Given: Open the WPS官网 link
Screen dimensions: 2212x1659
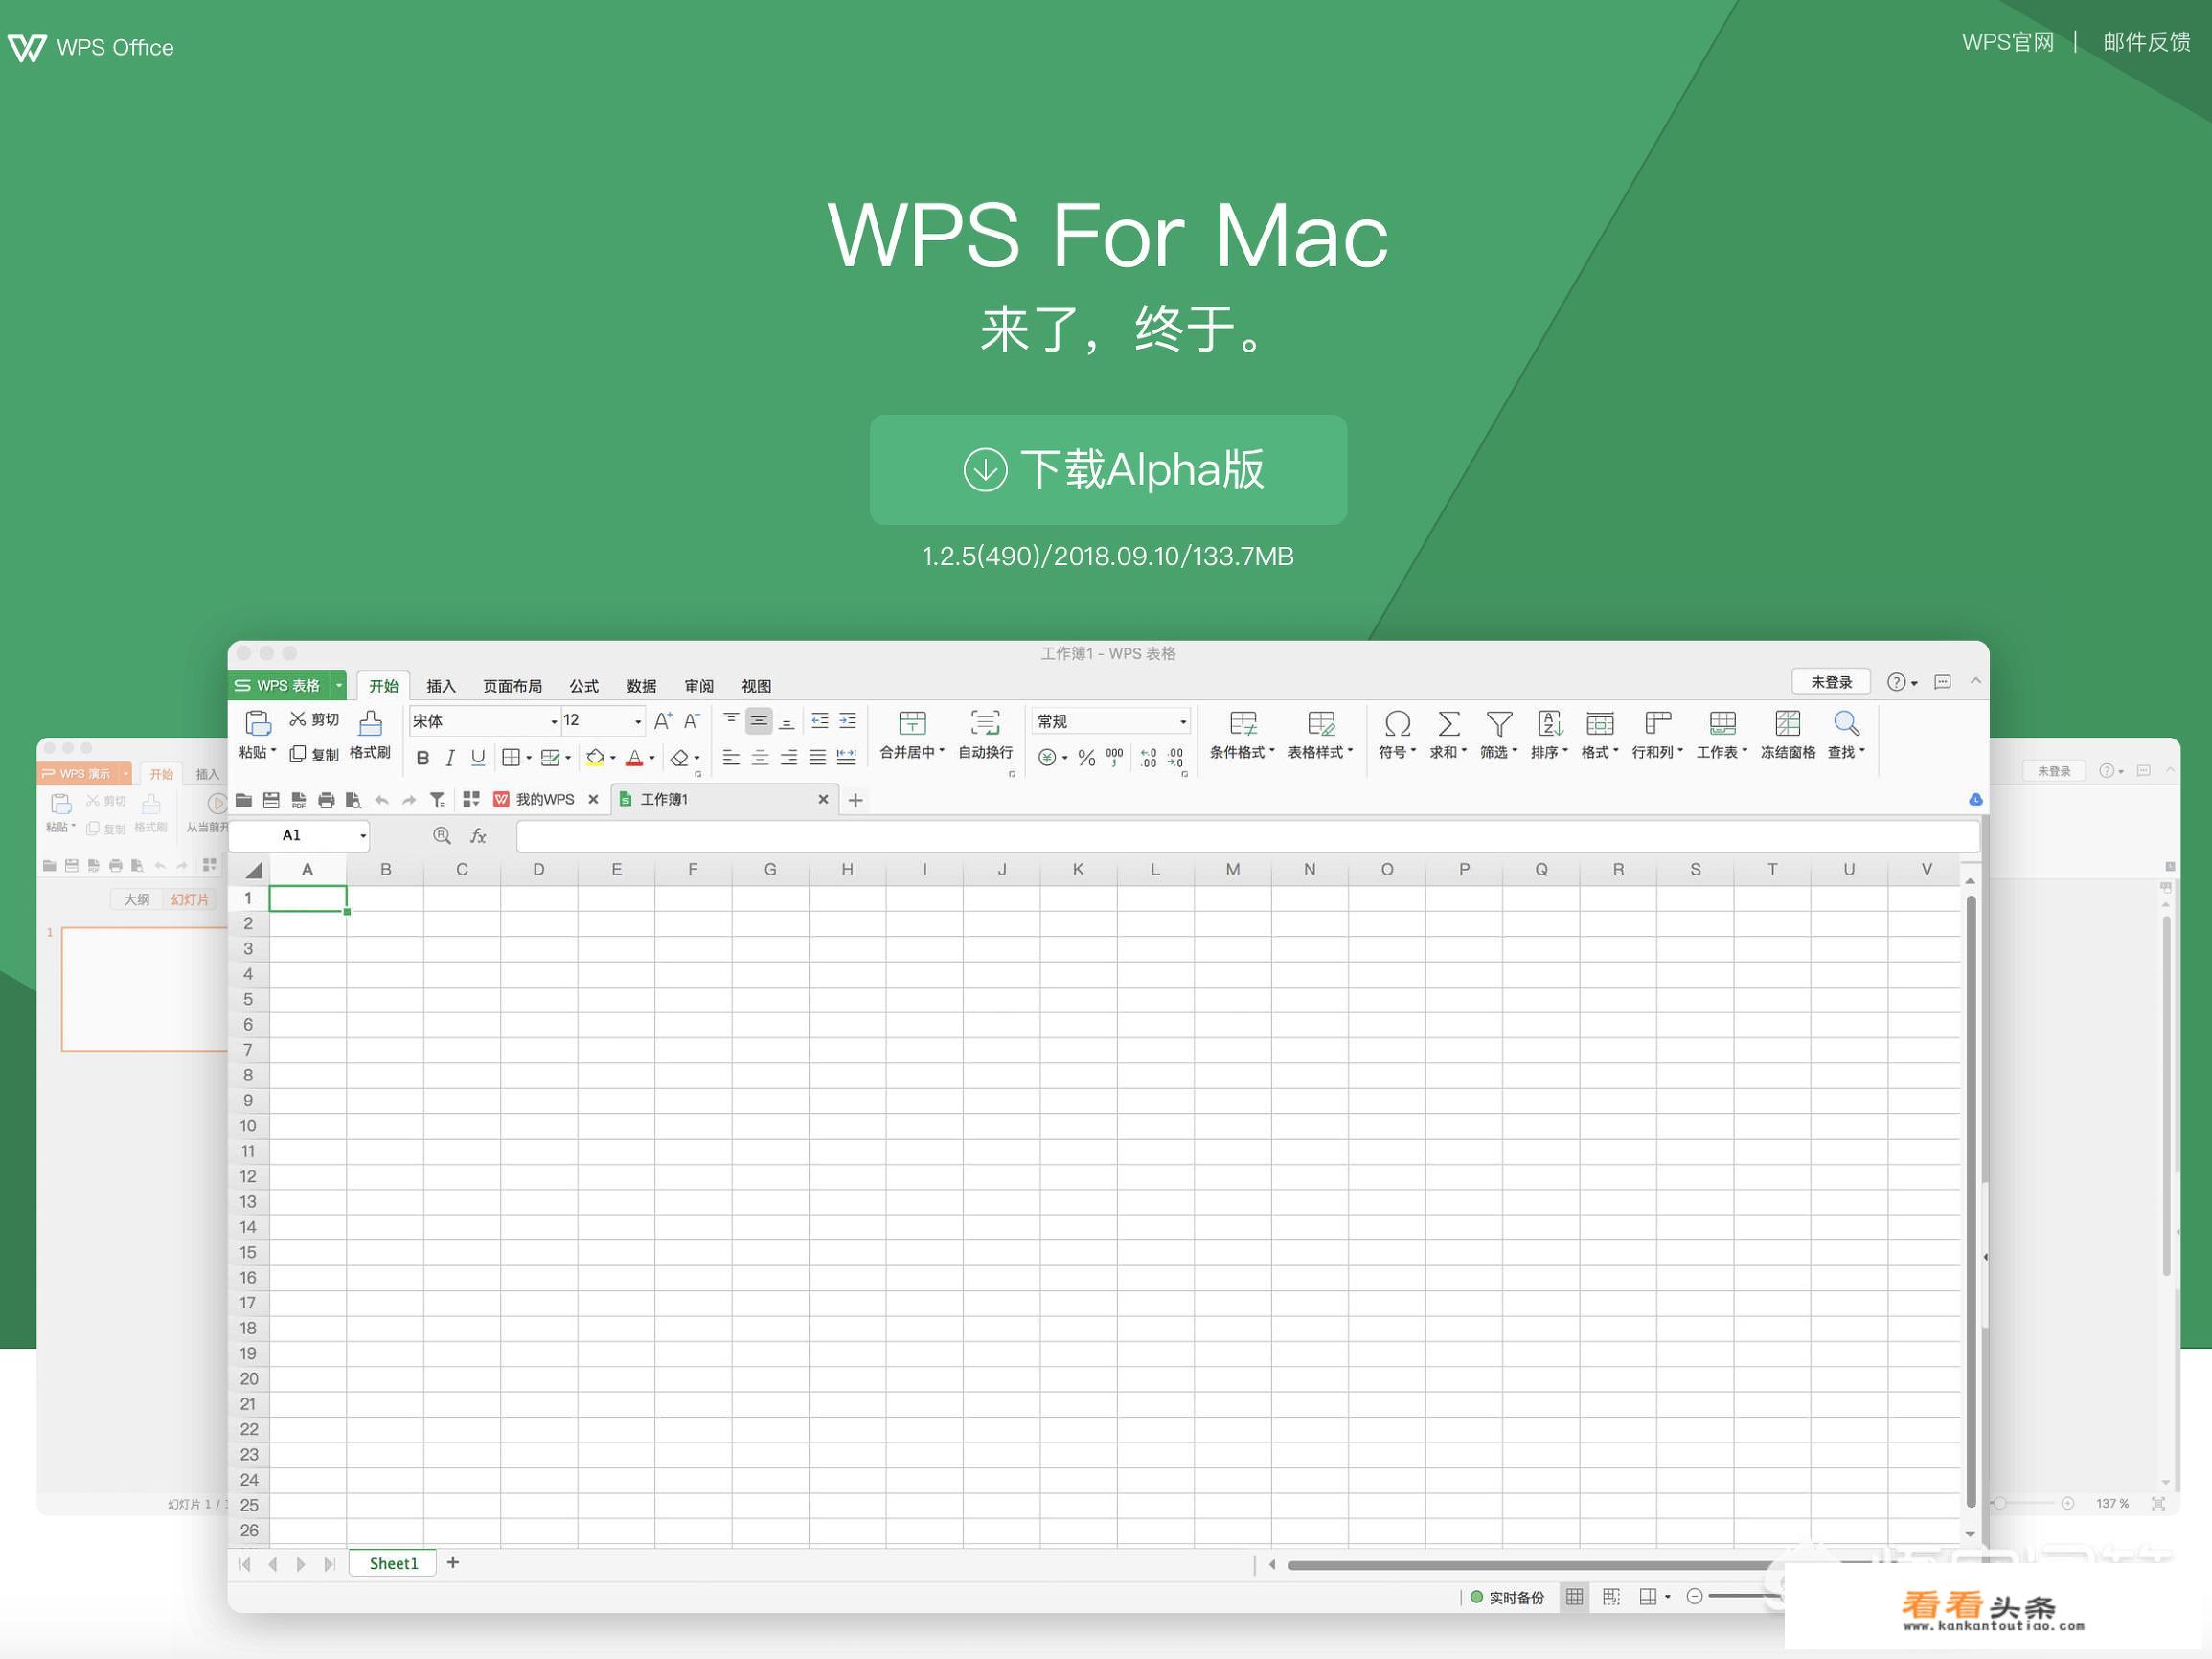Looking at the screenshot, I should 2007,42.
